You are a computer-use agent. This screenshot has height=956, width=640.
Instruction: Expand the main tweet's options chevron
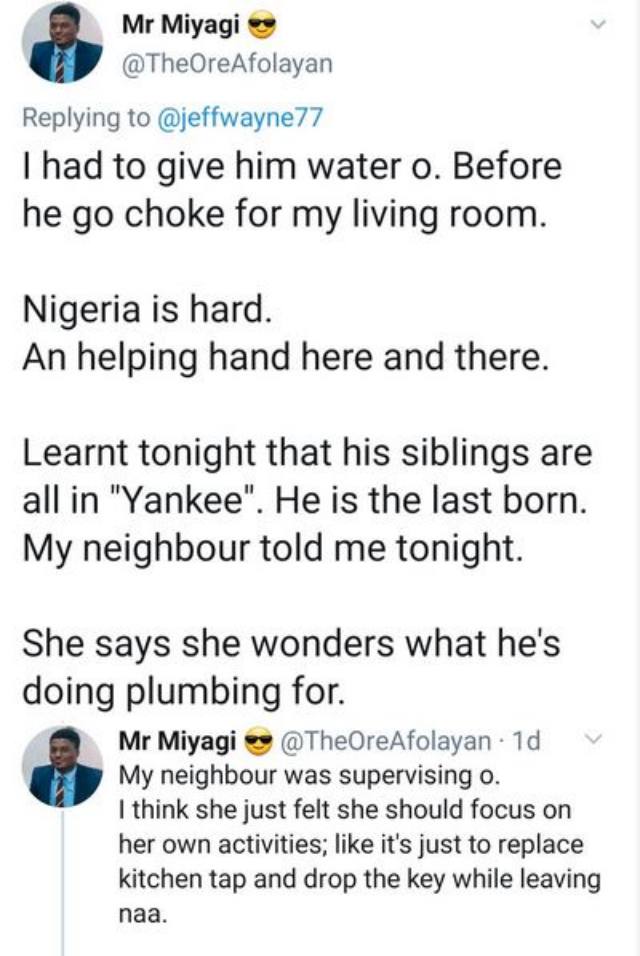pos(600,24)
